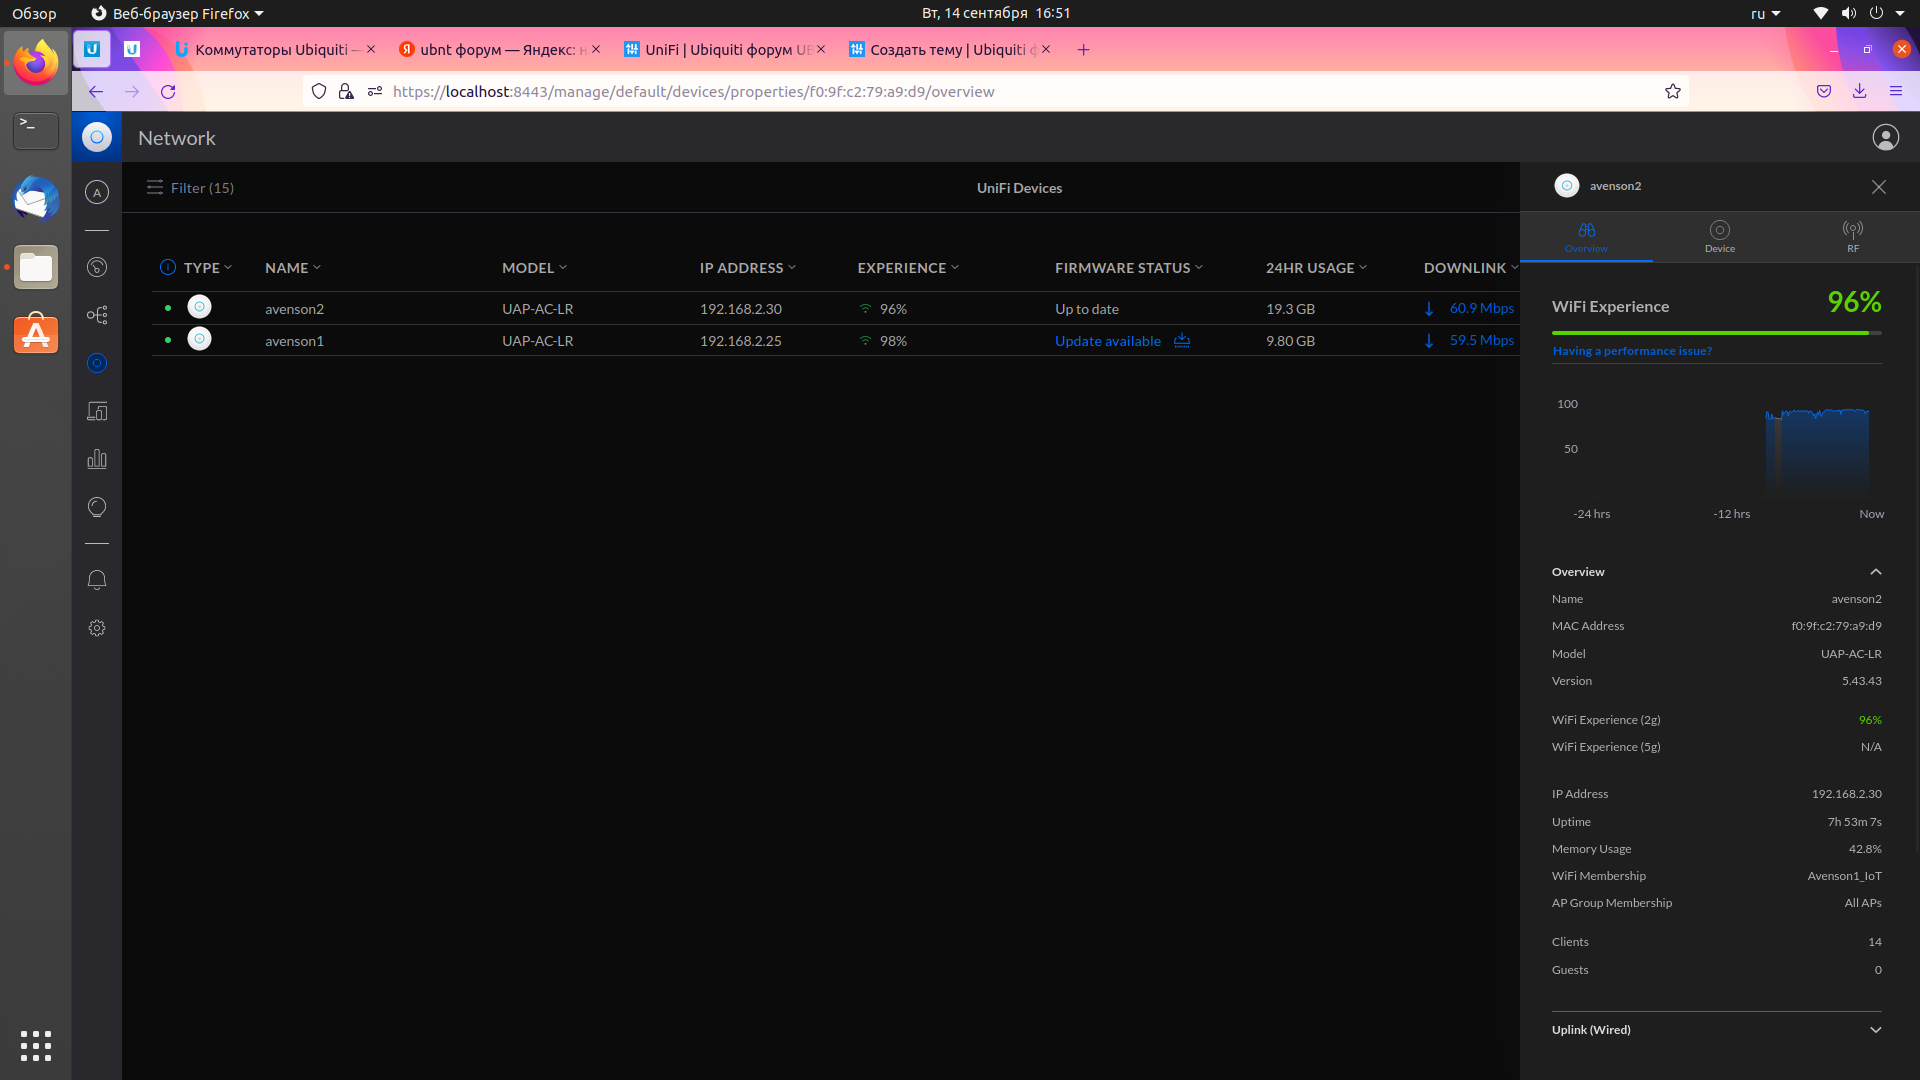
Task: Sort by MODEL column header
Action: (x=534, y=268)
